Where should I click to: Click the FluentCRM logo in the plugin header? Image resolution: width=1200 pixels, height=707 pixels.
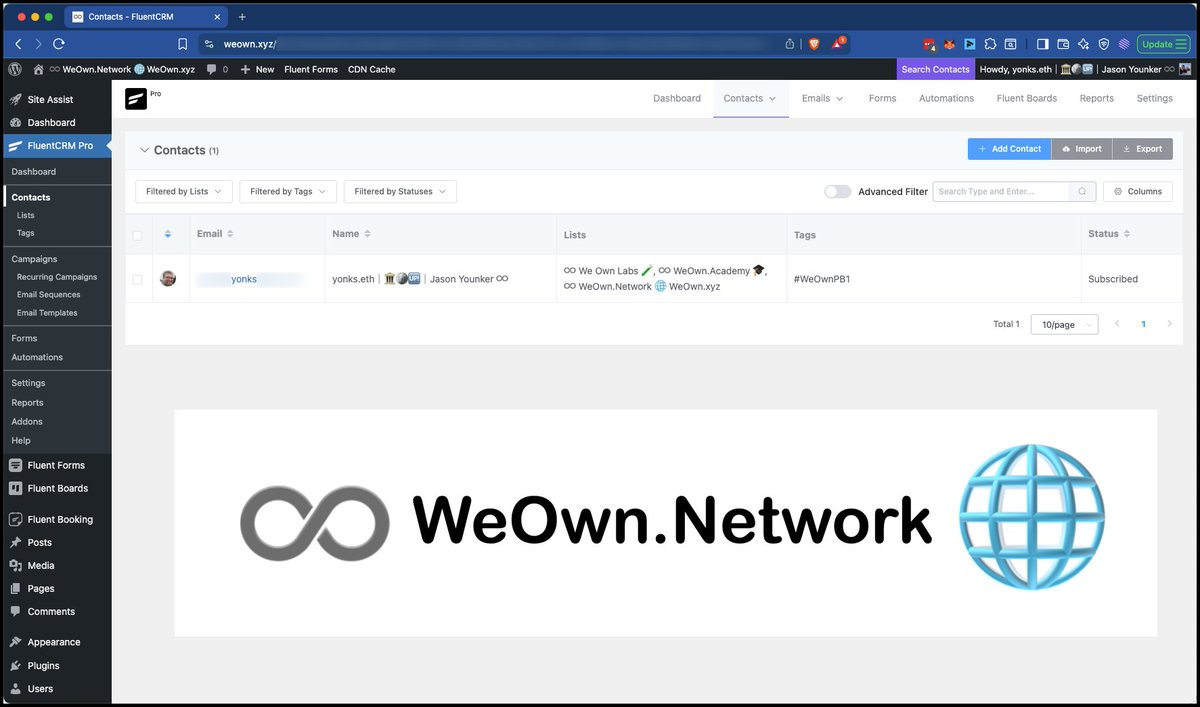tap(136, 97)
